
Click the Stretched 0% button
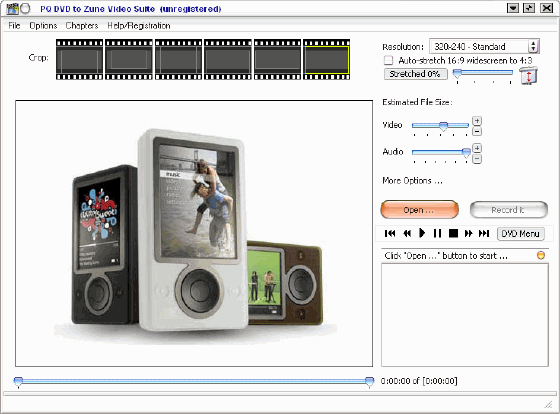pyautogui.click(x=415, y=74)
